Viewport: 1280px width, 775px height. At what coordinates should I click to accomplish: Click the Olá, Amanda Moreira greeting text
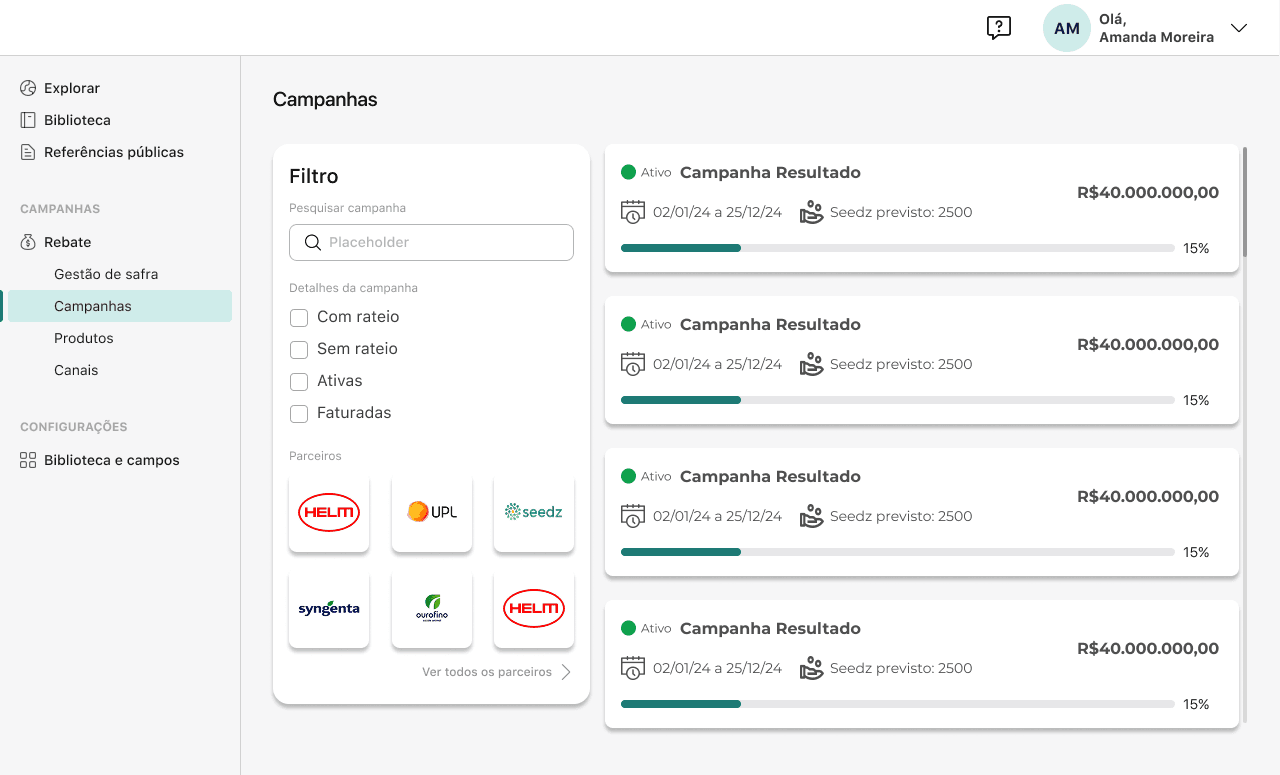(1156, 28)
